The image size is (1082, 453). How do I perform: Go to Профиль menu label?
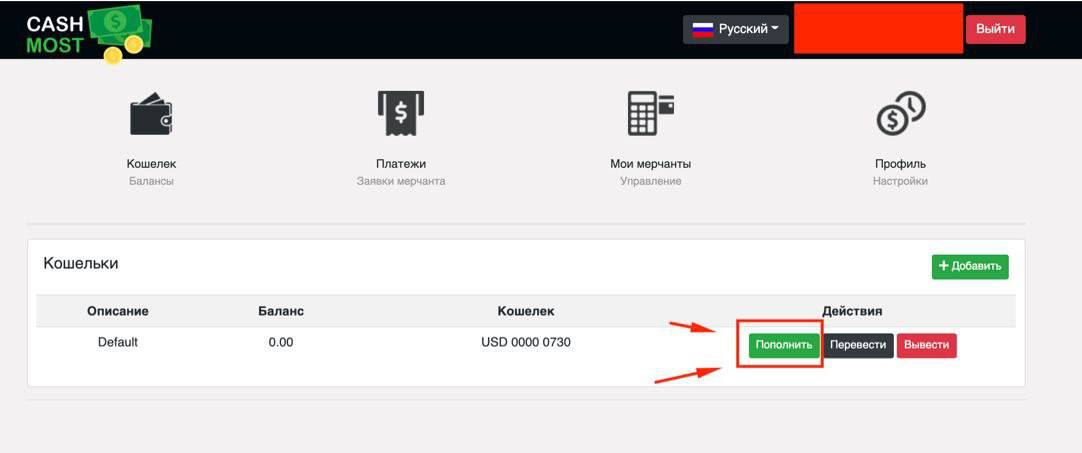coord(901,164)
